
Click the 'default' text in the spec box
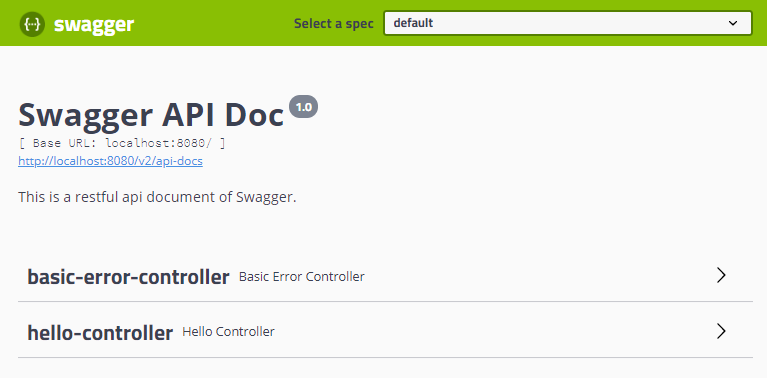413,23
